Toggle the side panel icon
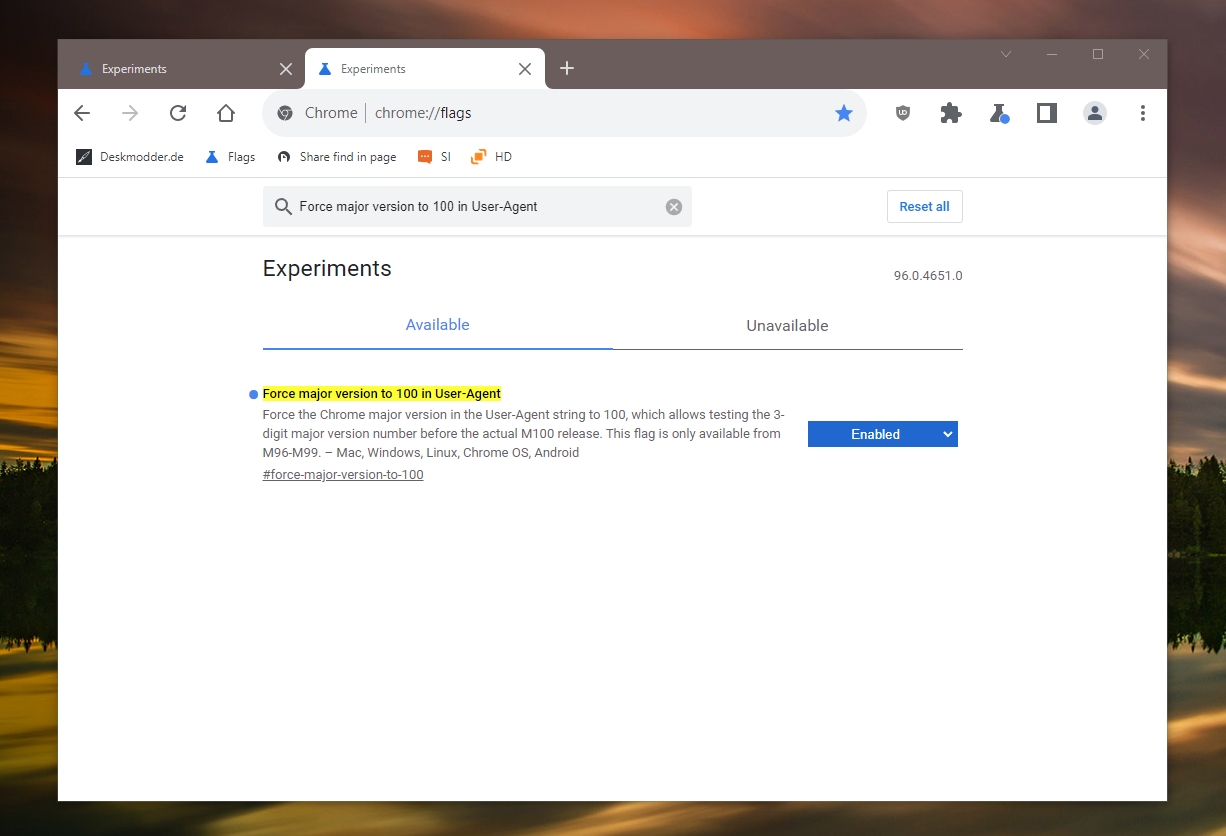This screenshot has width=1226, height=836. [x=1047, y=113]
